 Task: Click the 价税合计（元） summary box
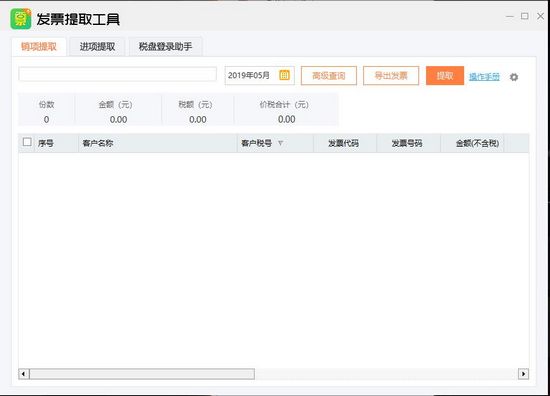(x=286, y=109)
